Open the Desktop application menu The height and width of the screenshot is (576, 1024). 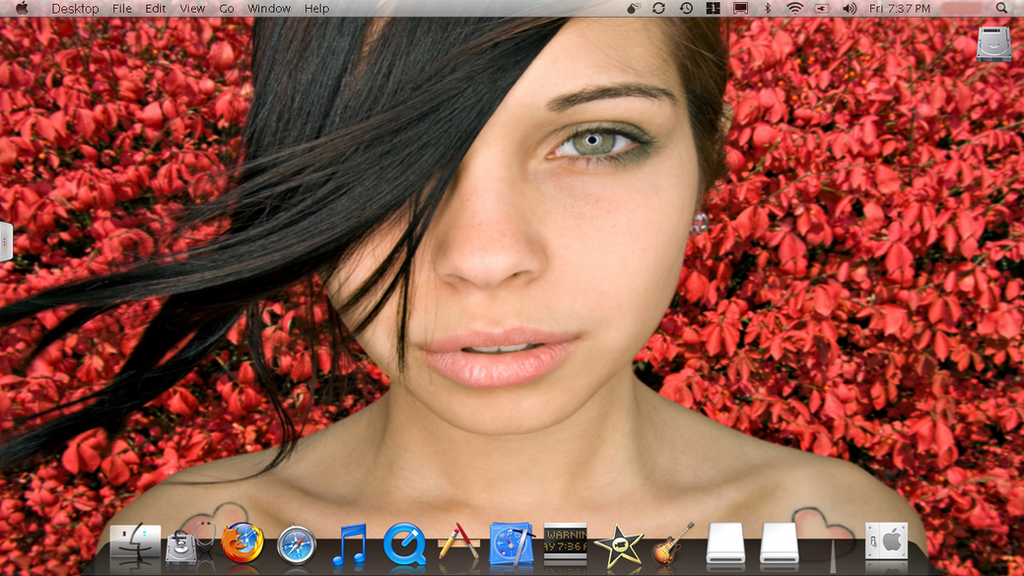coord(75,8)
